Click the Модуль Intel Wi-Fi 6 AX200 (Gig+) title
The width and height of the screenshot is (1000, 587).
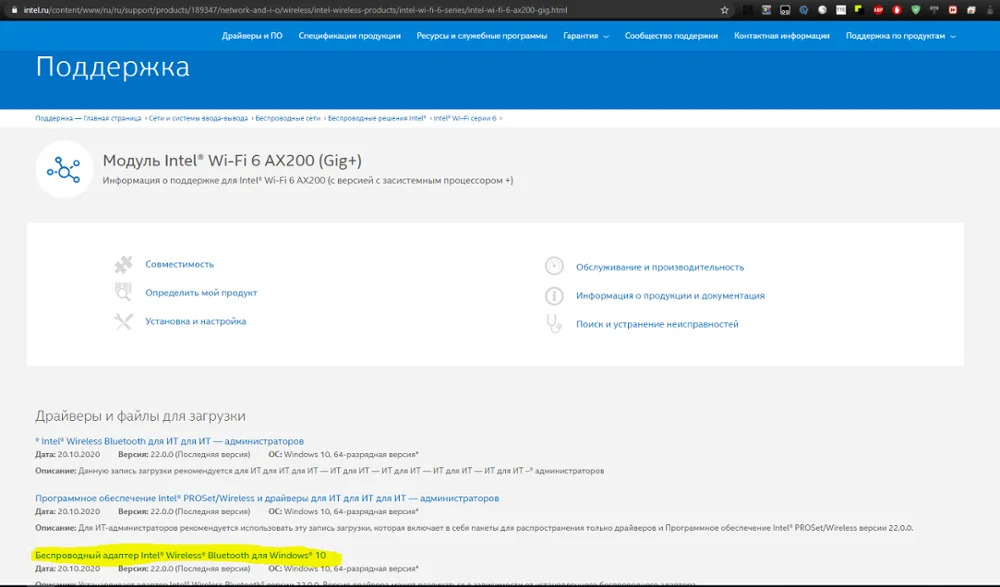(232, 160)
